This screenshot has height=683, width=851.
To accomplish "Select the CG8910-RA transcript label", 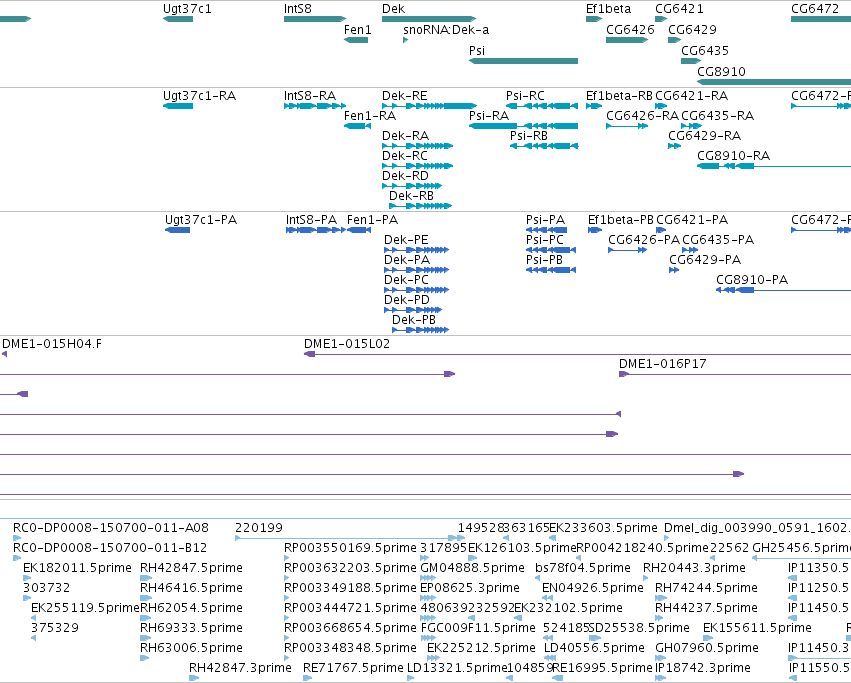I will click(x=733, y=155).
